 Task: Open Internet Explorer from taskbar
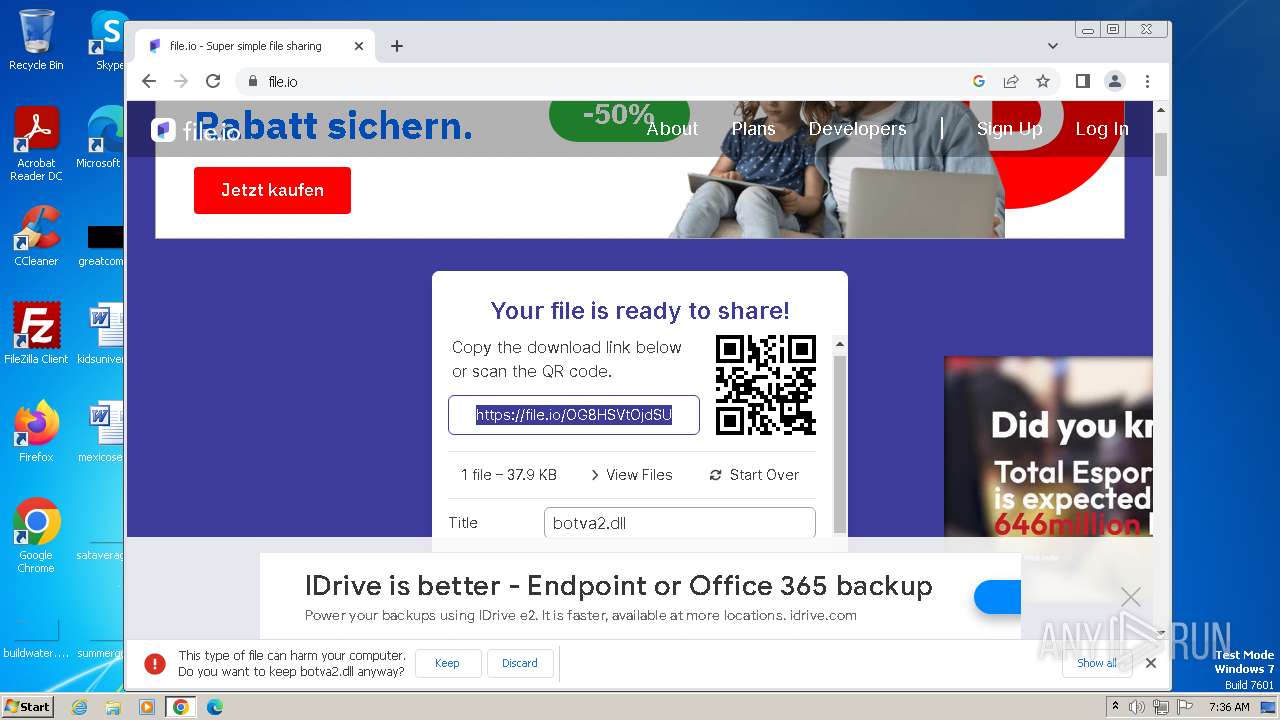[79, 707]
